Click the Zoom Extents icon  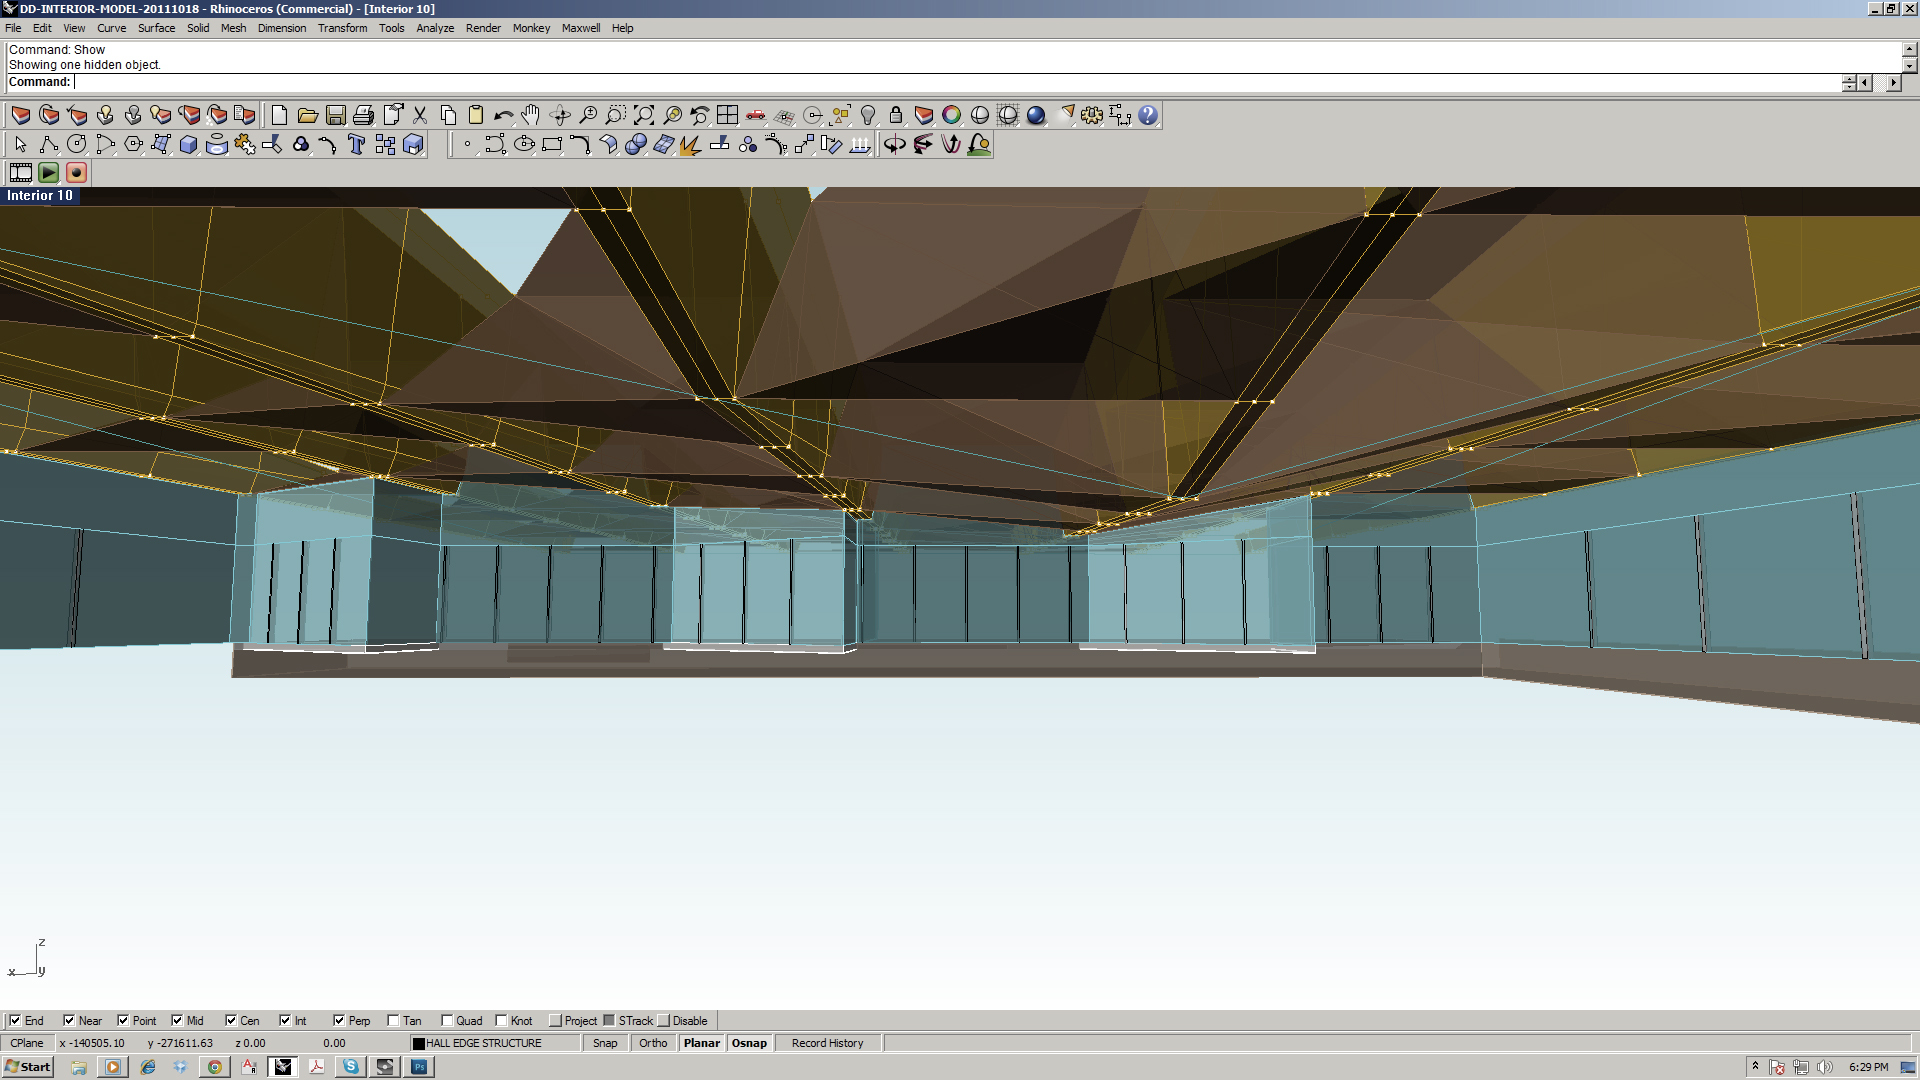click(x=644, y=115)
